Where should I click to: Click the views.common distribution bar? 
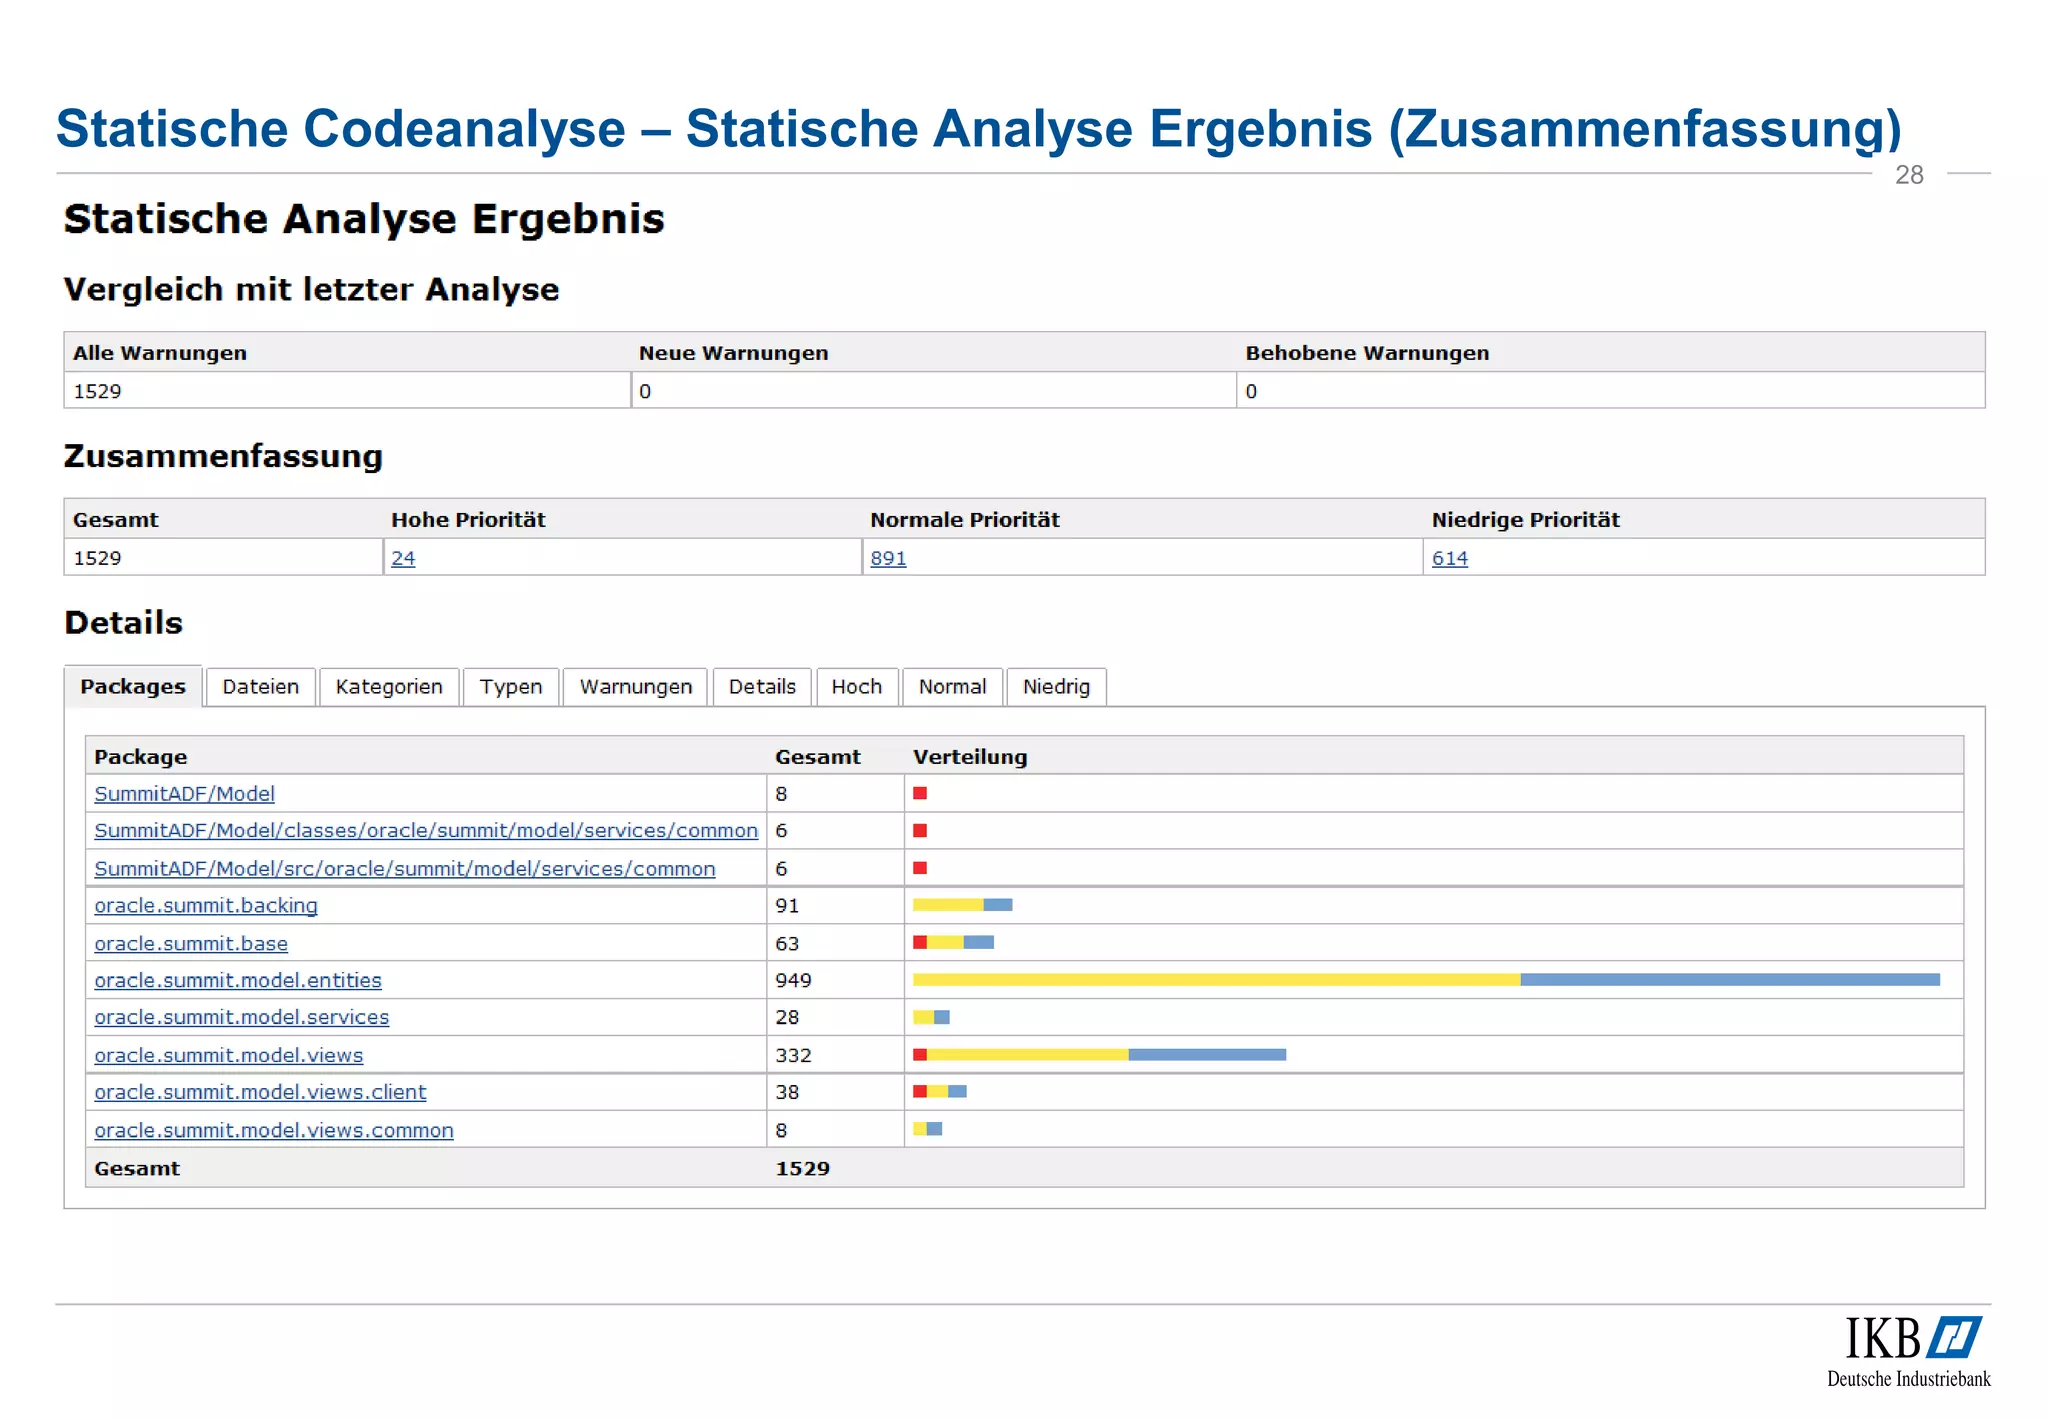point(927,1129)
